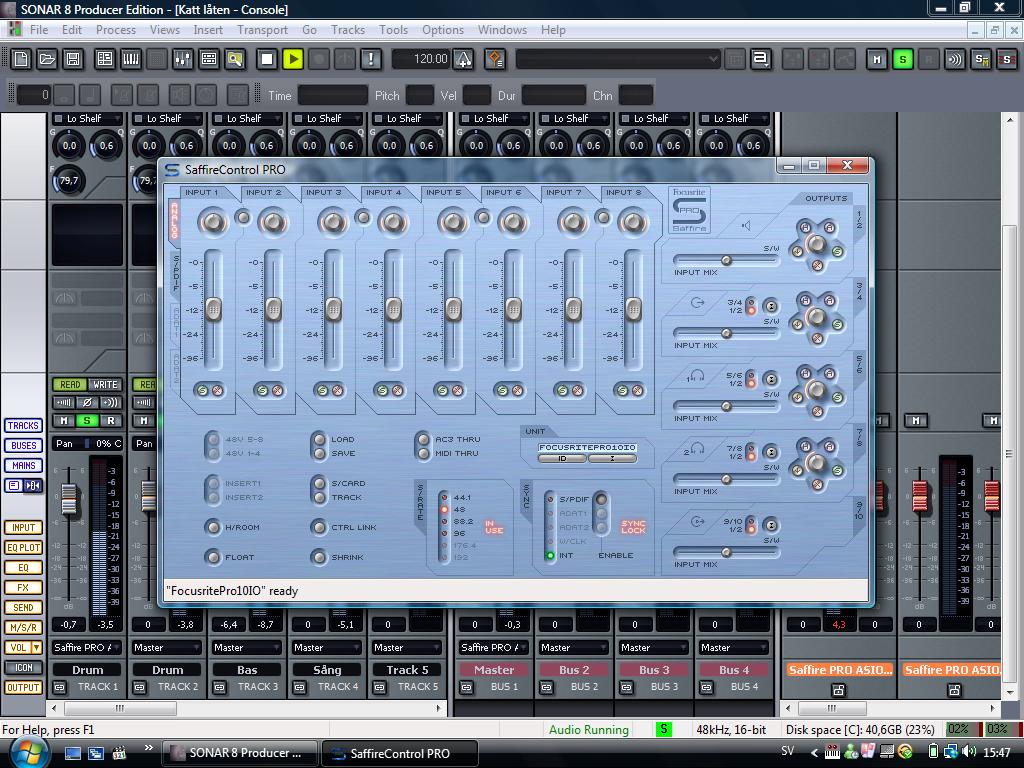
Task: Click the global Solo S toolbar button
Action: coord(903,59)
